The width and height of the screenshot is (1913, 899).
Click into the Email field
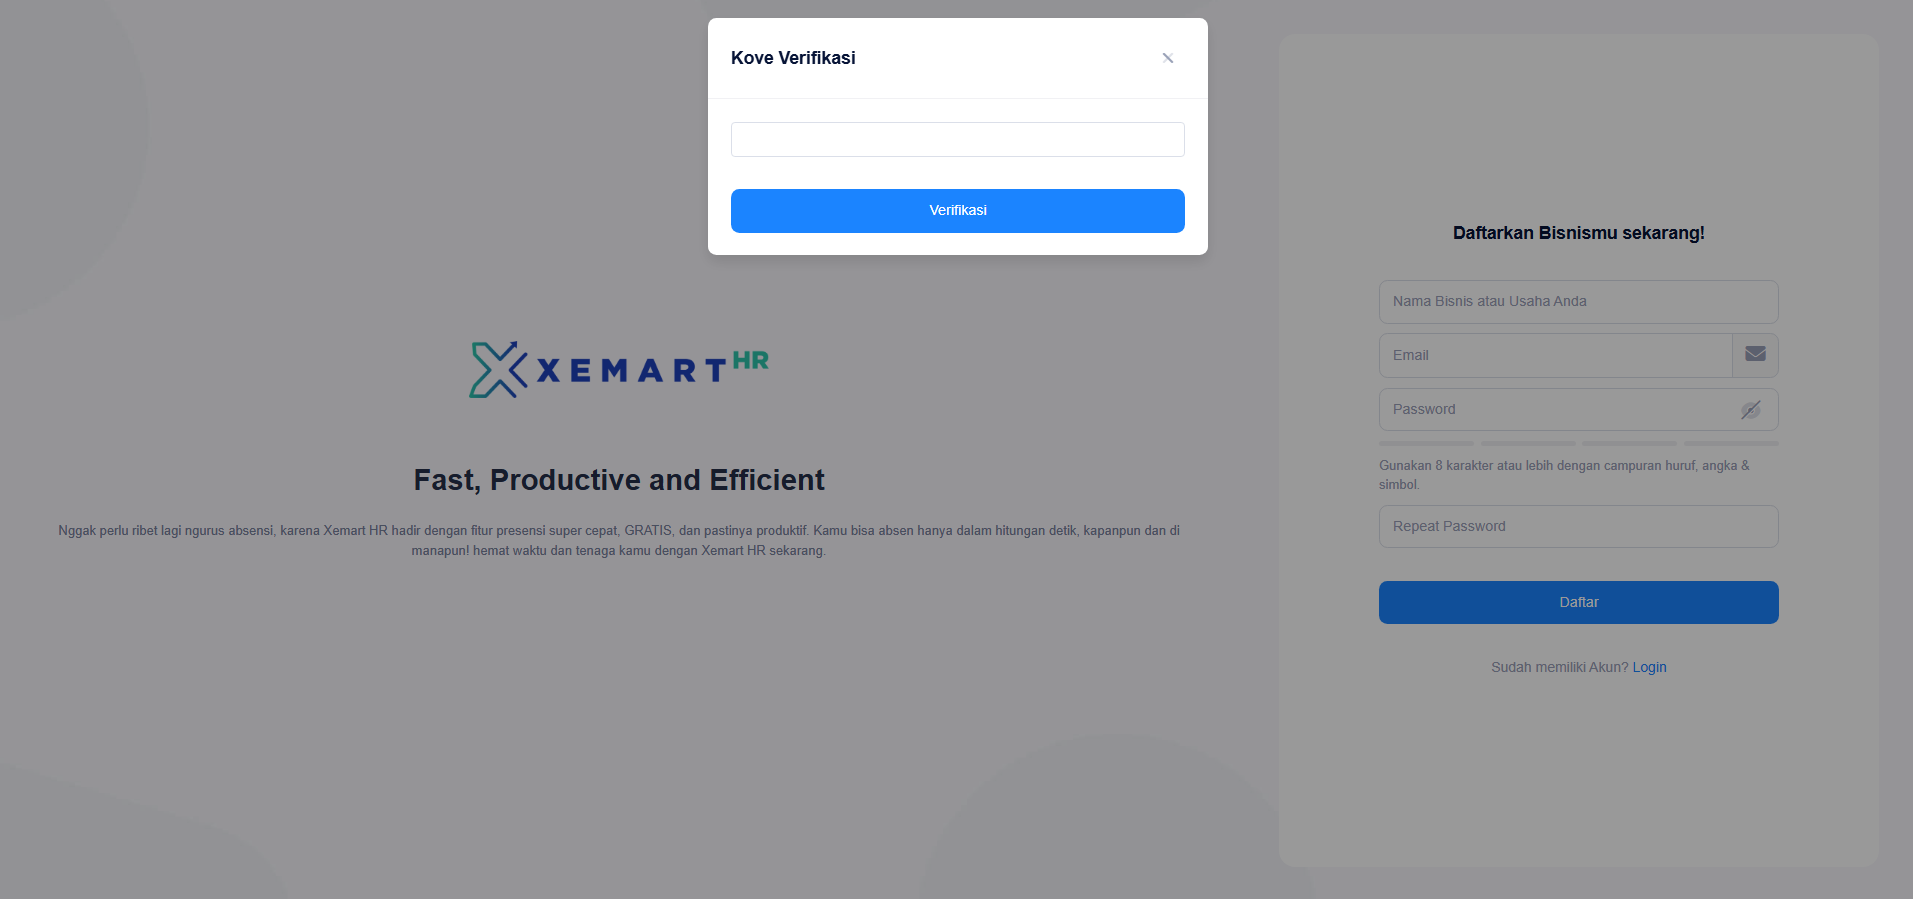(1555, 355)
